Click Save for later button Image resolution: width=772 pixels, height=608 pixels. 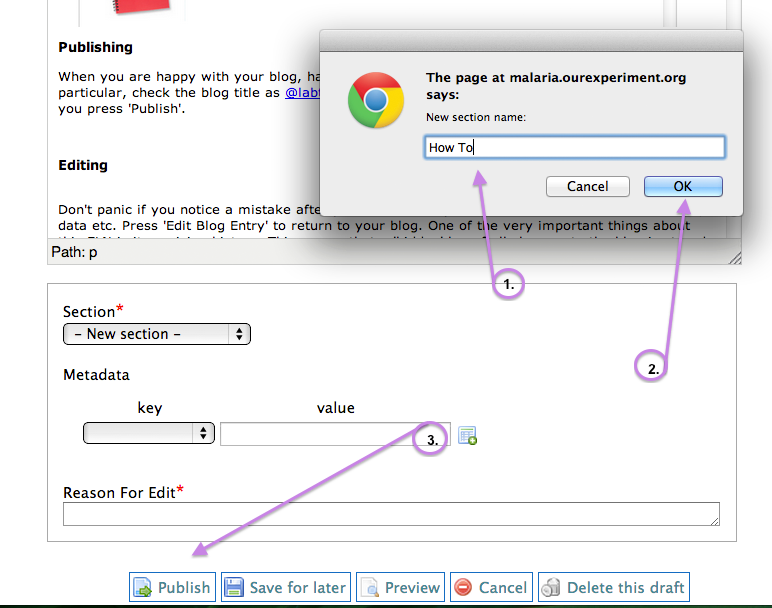pyautogui.click(x=286, y=587)
